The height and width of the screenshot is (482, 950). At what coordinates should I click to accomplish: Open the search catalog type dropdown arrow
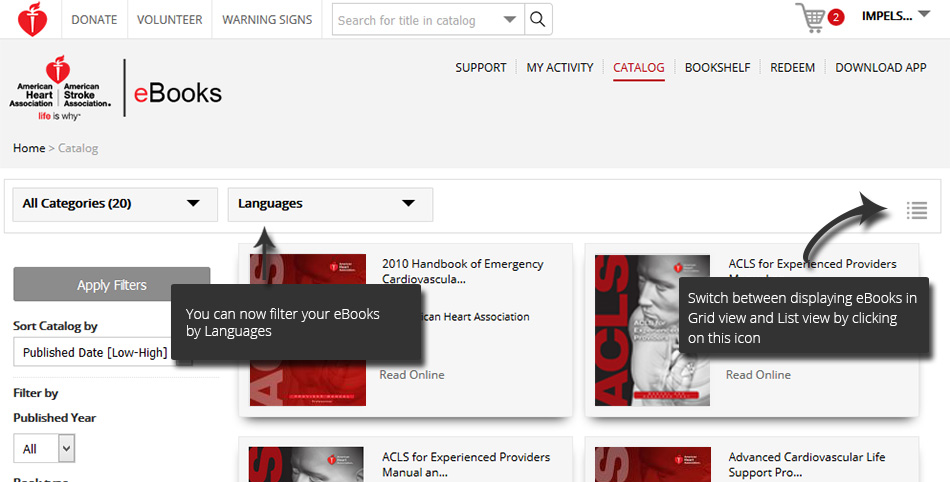[510, 19]
